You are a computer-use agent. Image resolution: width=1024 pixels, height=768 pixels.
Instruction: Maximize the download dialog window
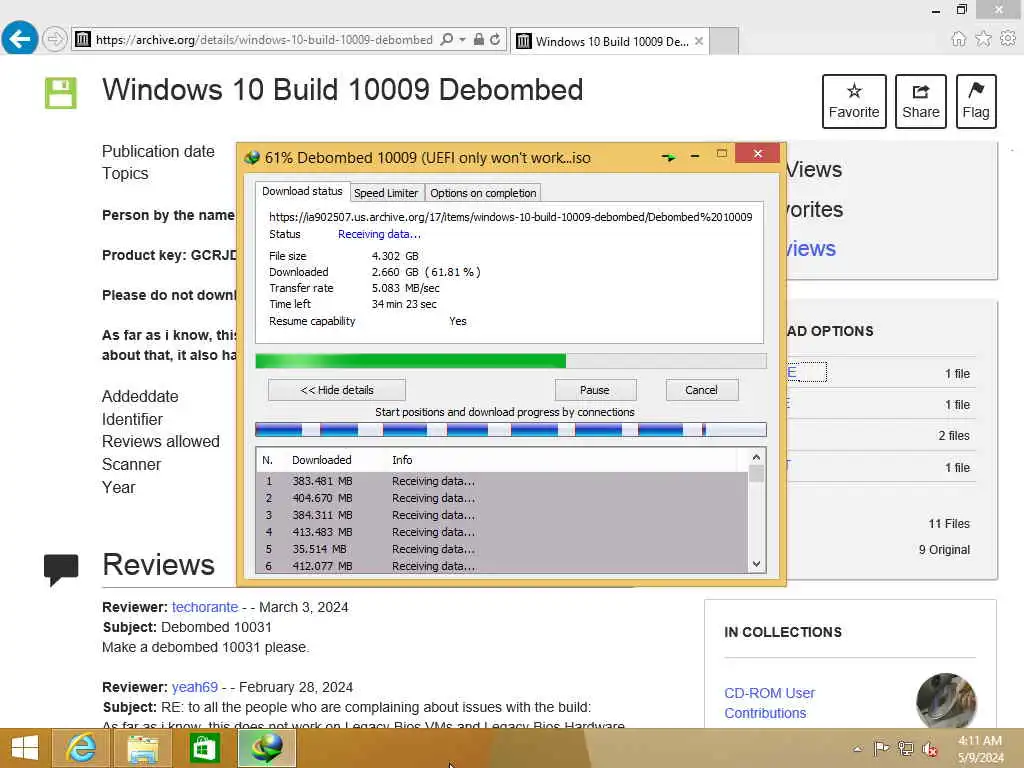(722, 153)
